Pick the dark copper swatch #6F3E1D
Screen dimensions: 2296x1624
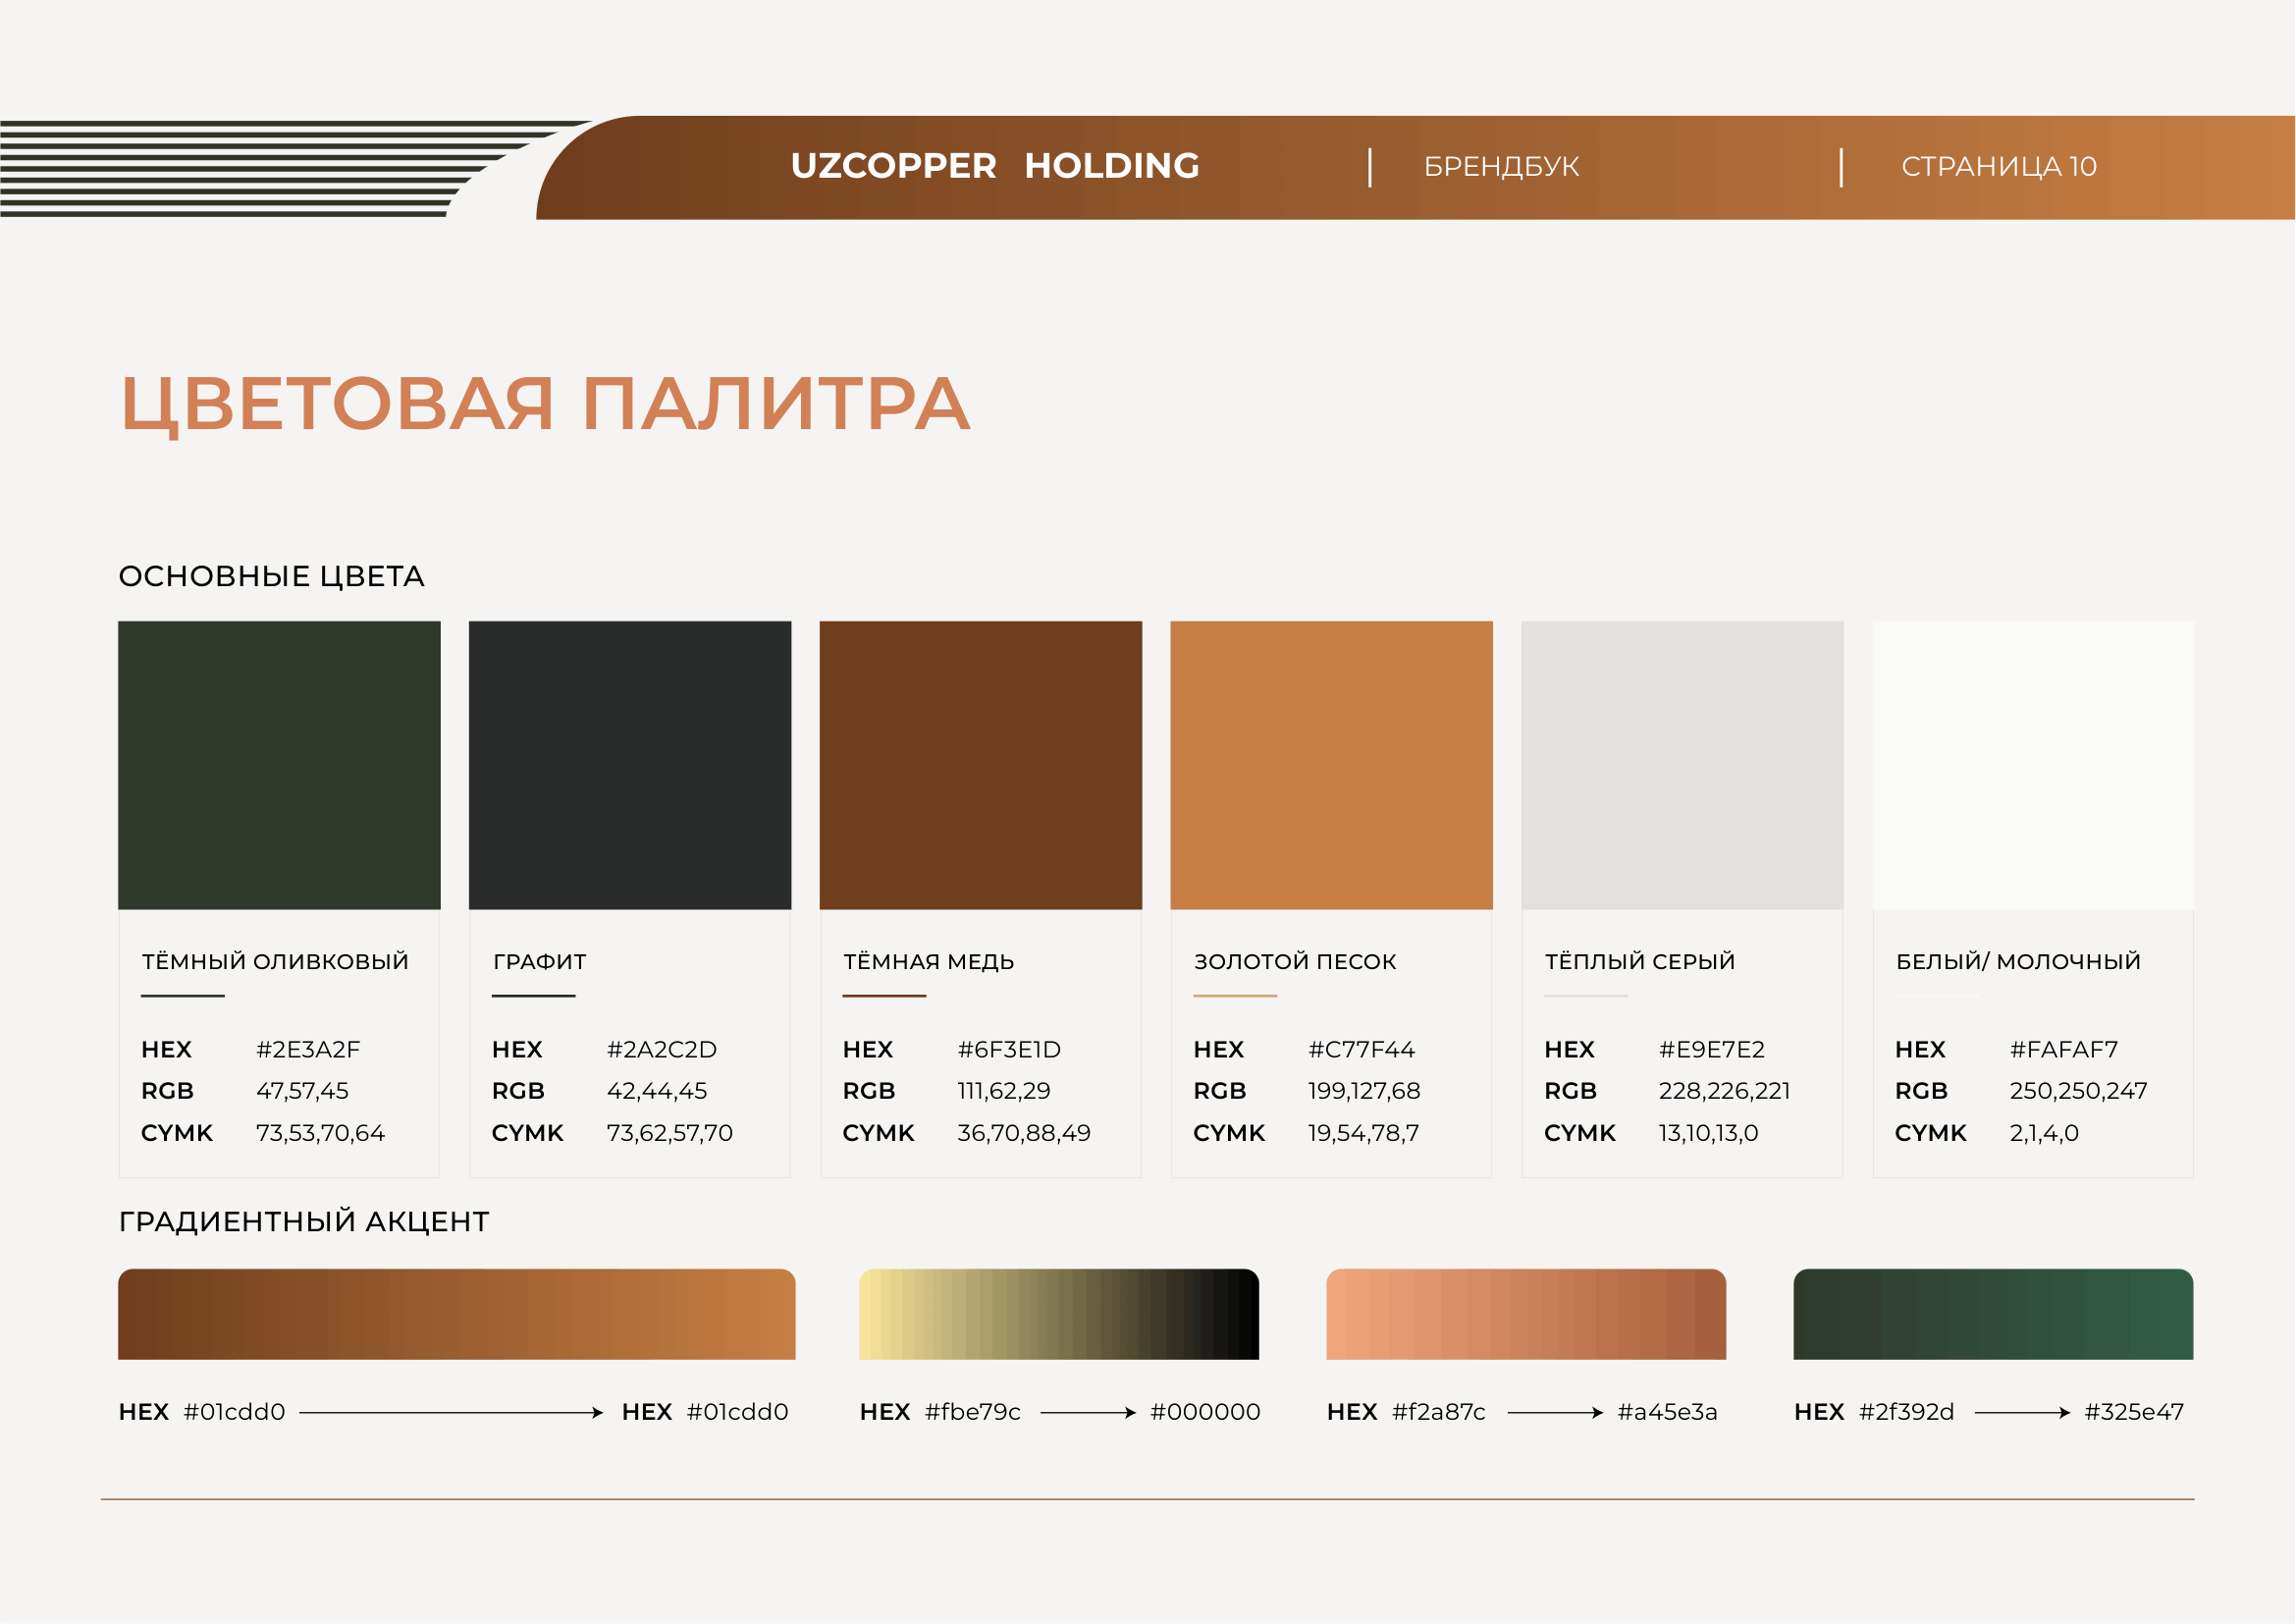tap(981, 765)
